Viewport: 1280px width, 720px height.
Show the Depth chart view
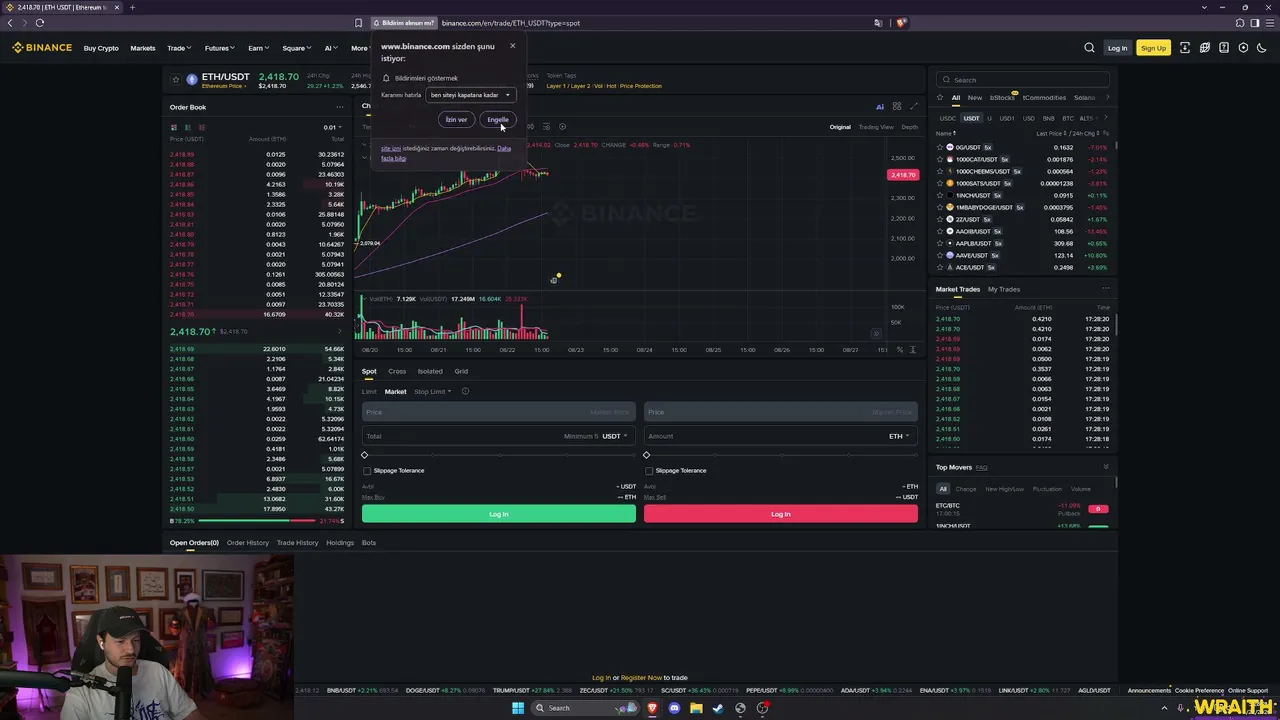point(909,127)
